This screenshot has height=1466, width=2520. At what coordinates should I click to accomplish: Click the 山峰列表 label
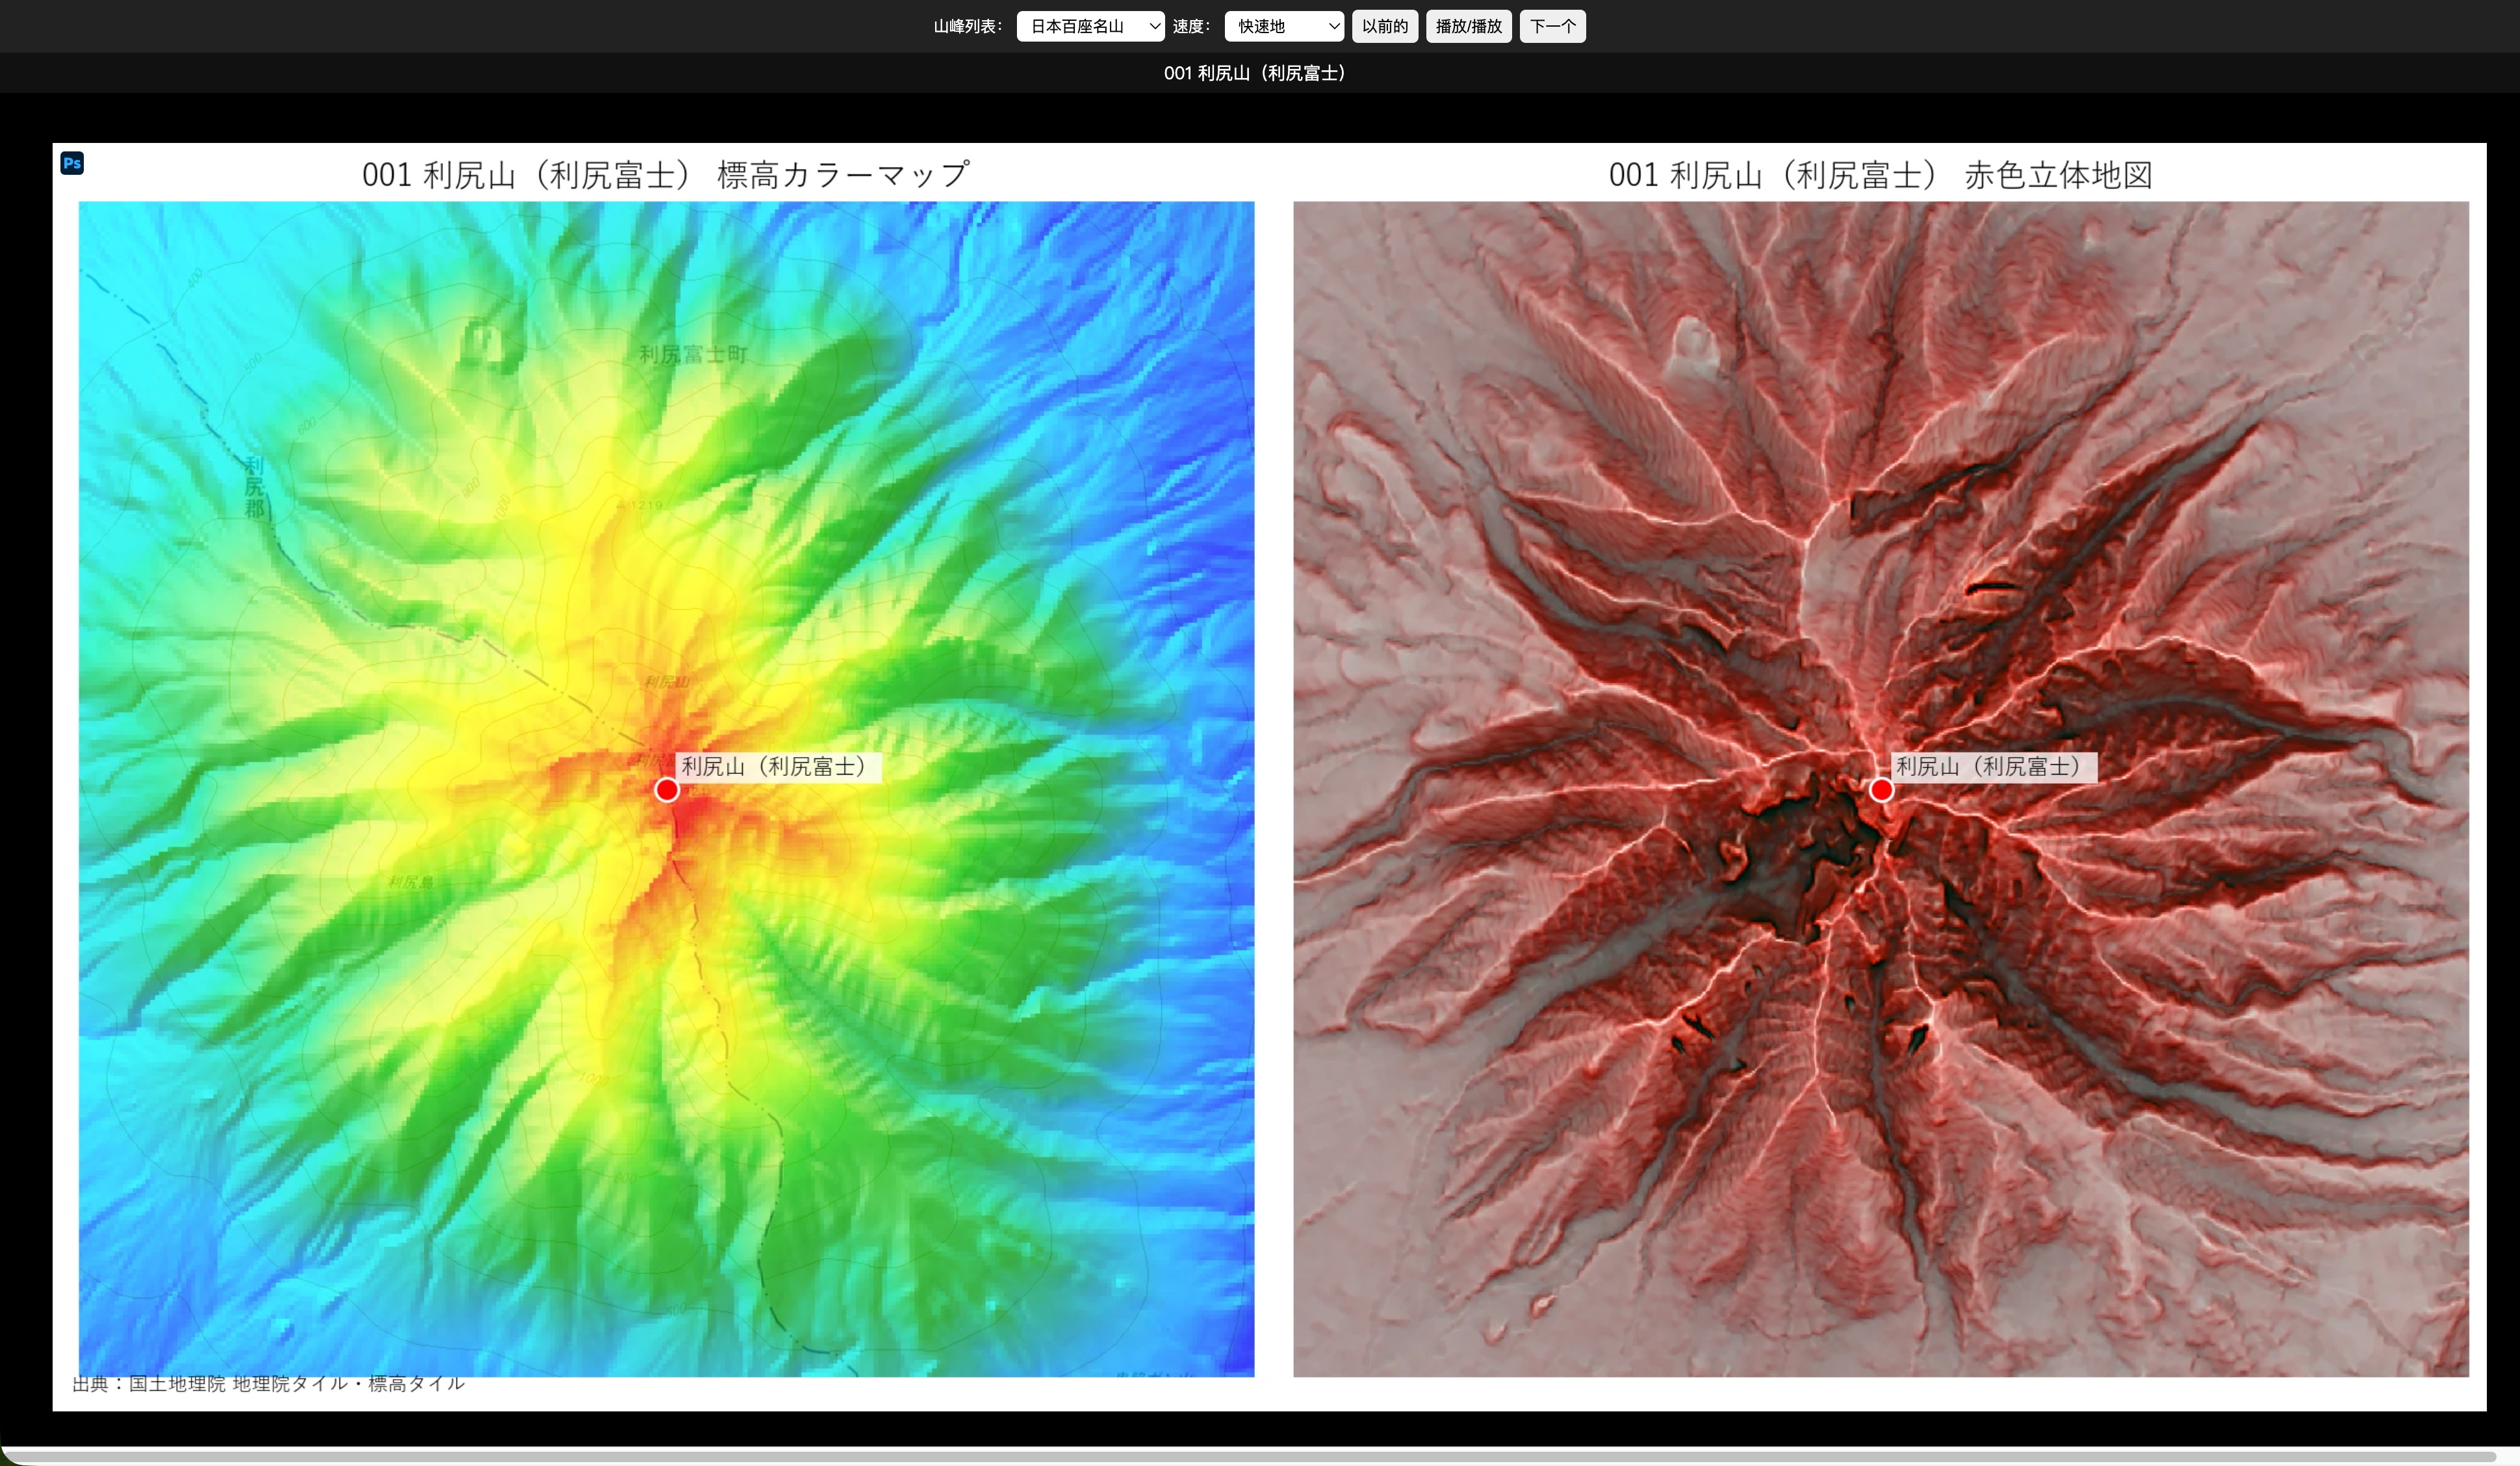coord(967,26)
